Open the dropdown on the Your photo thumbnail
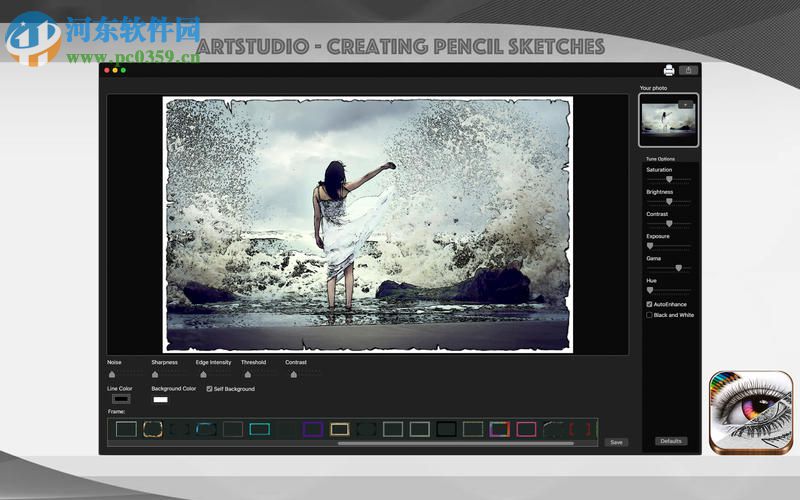This screenshot has width=800, height=500. [685, 105]
